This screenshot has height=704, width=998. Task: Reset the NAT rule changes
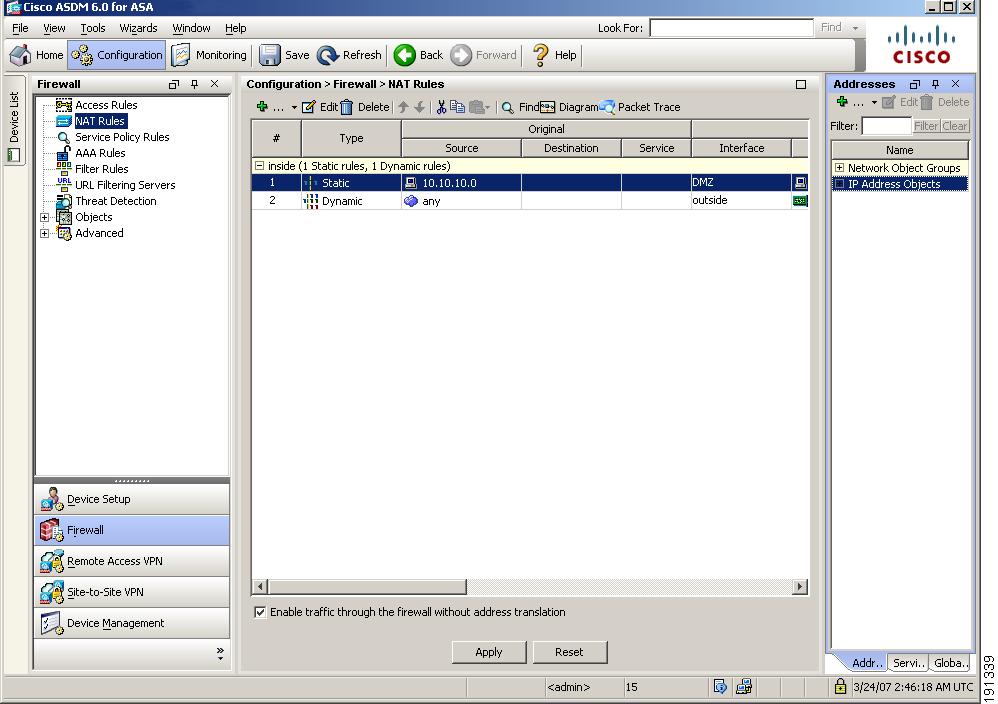tap(569, 652)
